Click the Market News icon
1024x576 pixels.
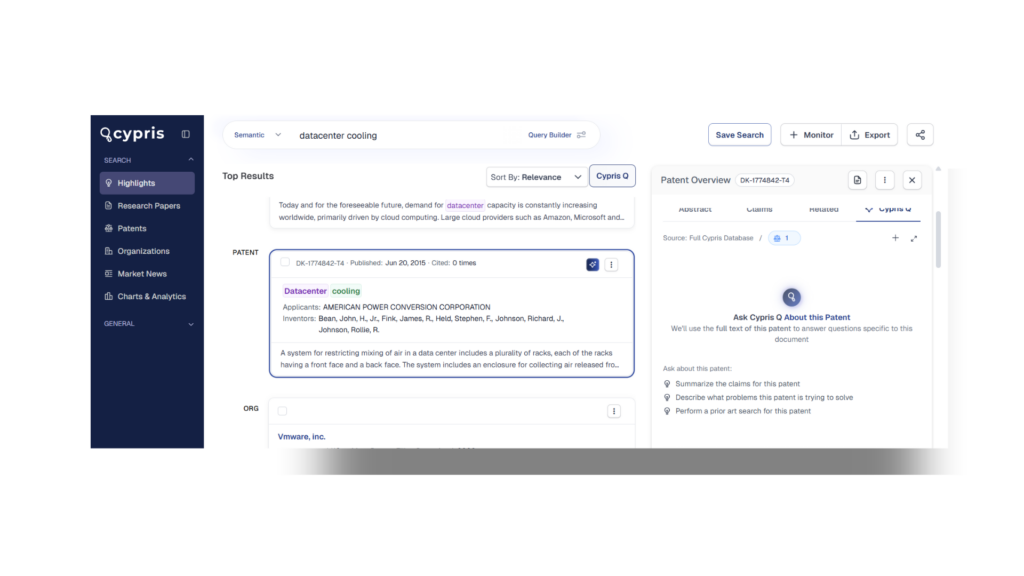(x=108, y=274)
